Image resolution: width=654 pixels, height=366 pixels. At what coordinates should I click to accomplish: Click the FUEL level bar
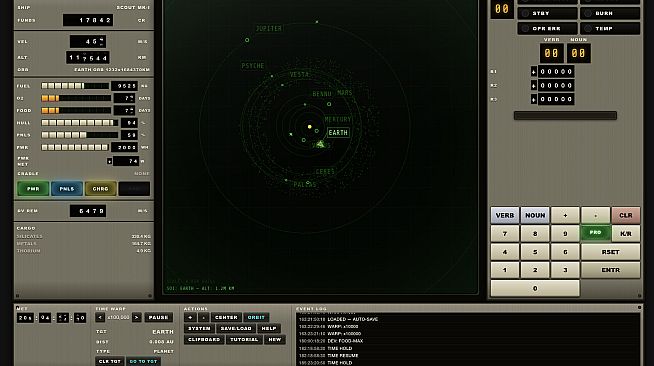[x=75, y=86]
